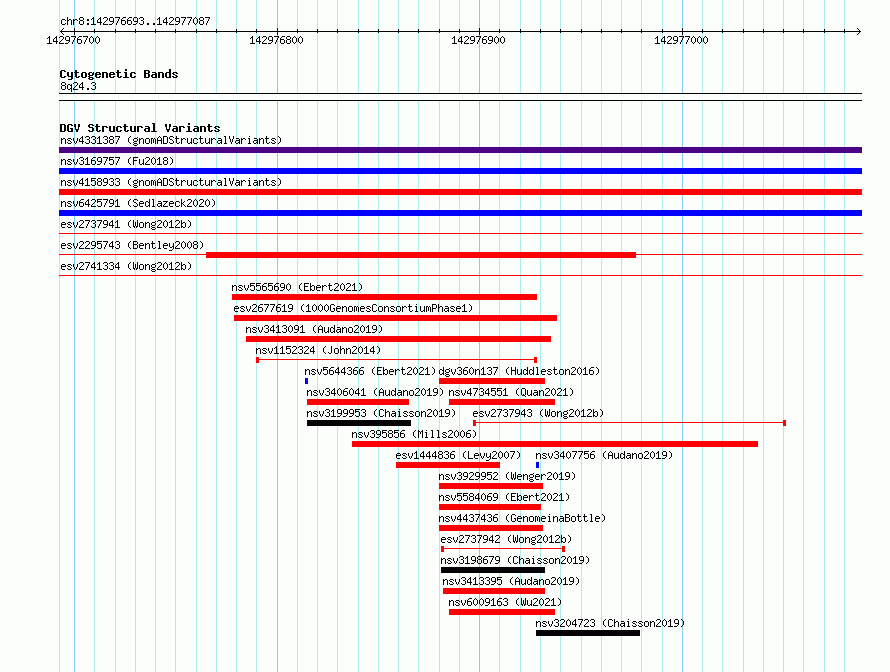
Task: Click the thin esv2737942 span line
Action: (503, 549)
